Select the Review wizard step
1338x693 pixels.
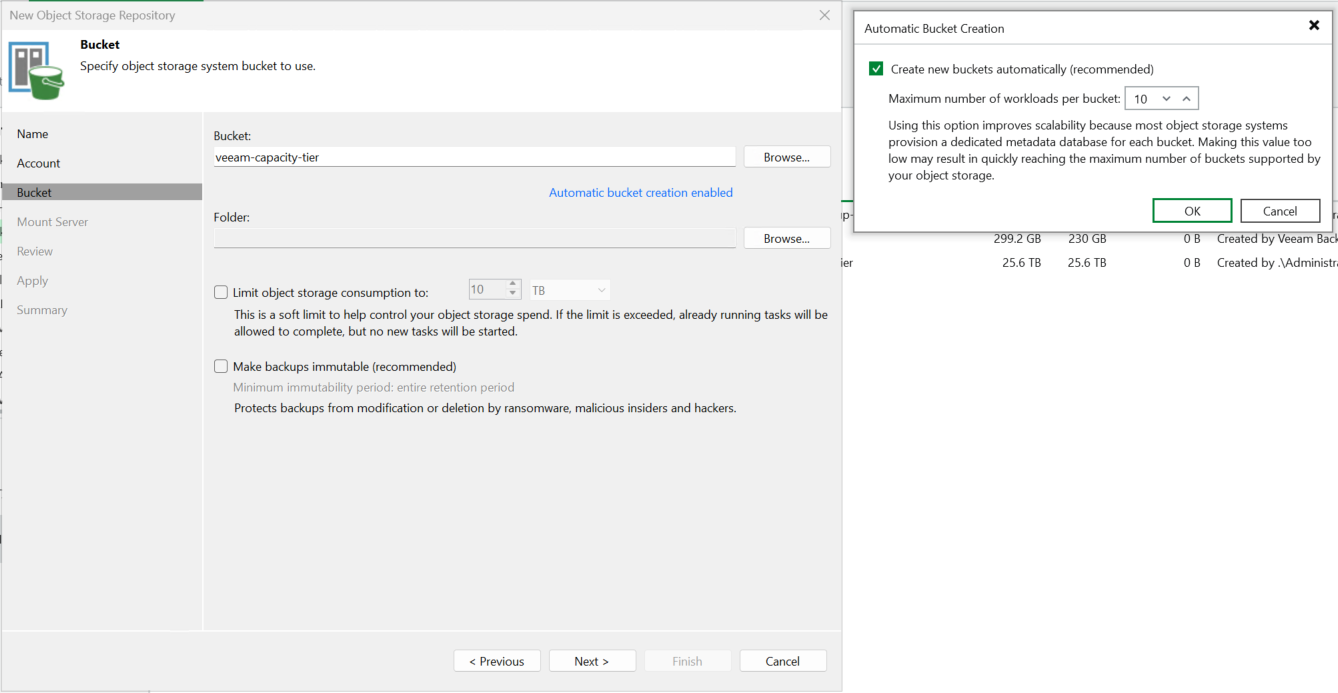click(35, 251)
